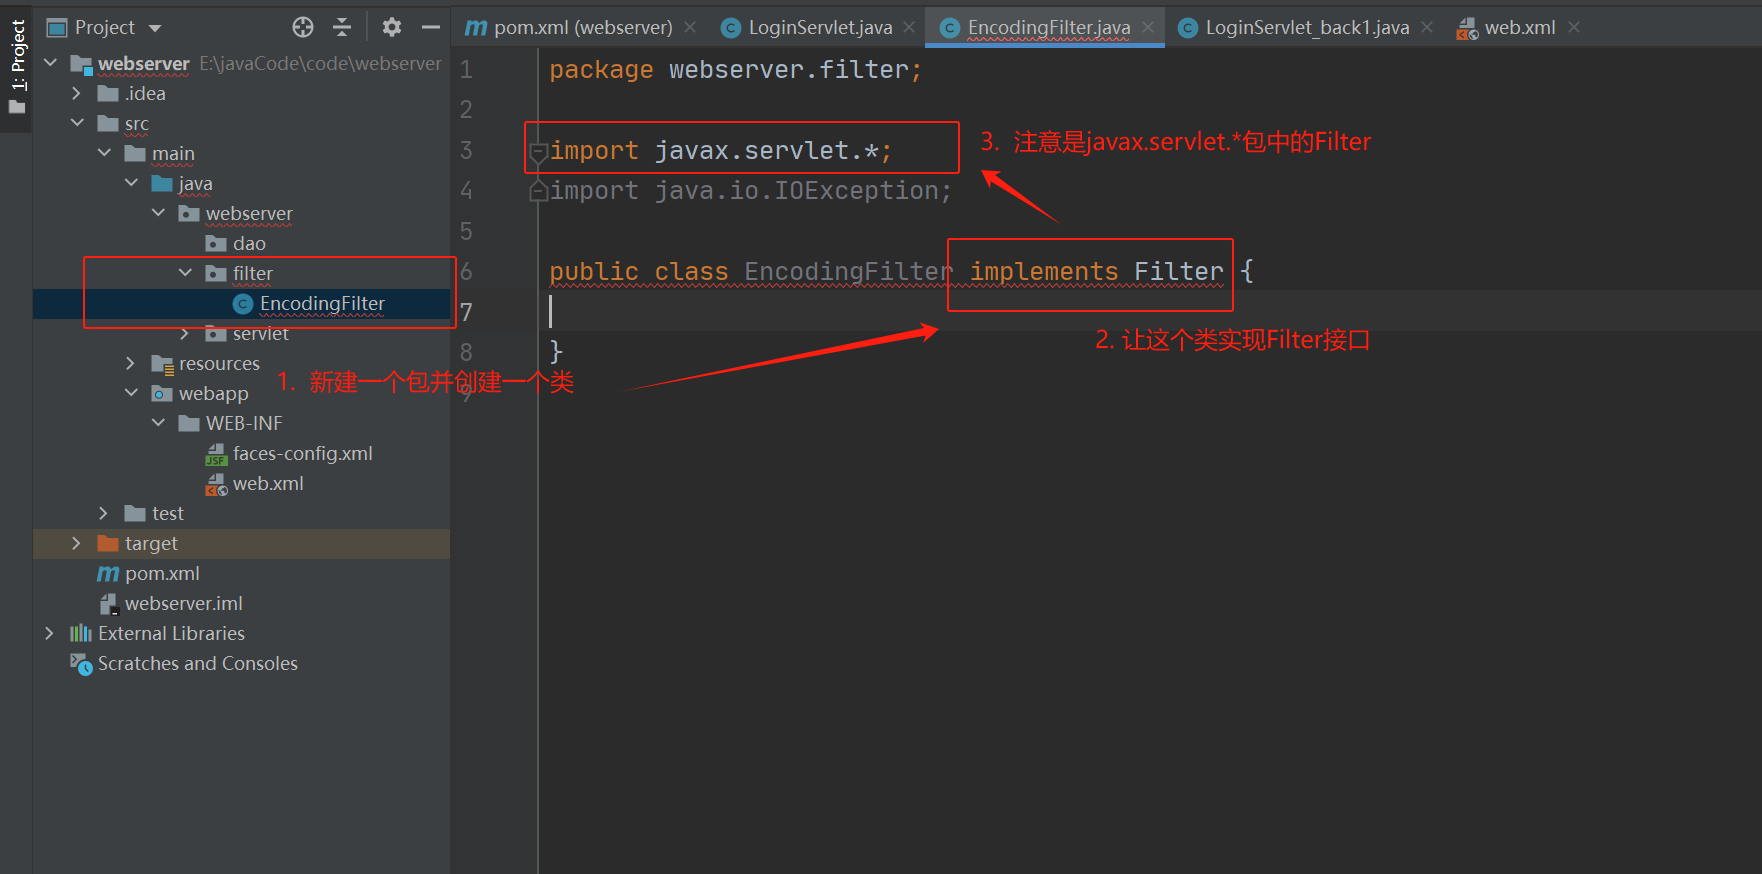The image size is (1762, 874).
Task: Select EncodingFilter class in project tree
Action: pyautogui.click(x=322, y=303)
